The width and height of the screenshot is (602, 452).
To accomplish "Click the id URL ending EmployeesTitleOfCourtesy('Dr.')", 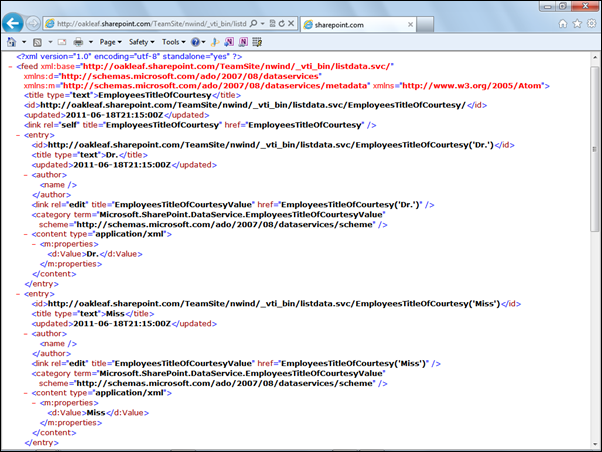I will [271, 145].
